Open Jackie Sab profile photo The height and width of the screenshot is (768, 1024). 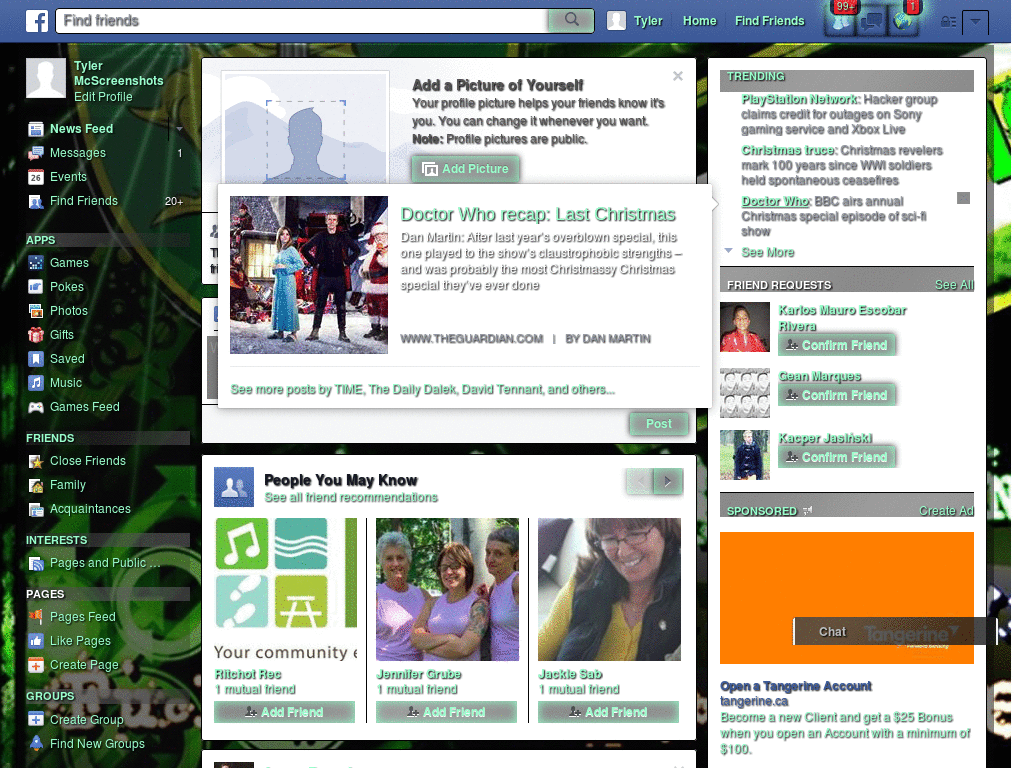609,590
